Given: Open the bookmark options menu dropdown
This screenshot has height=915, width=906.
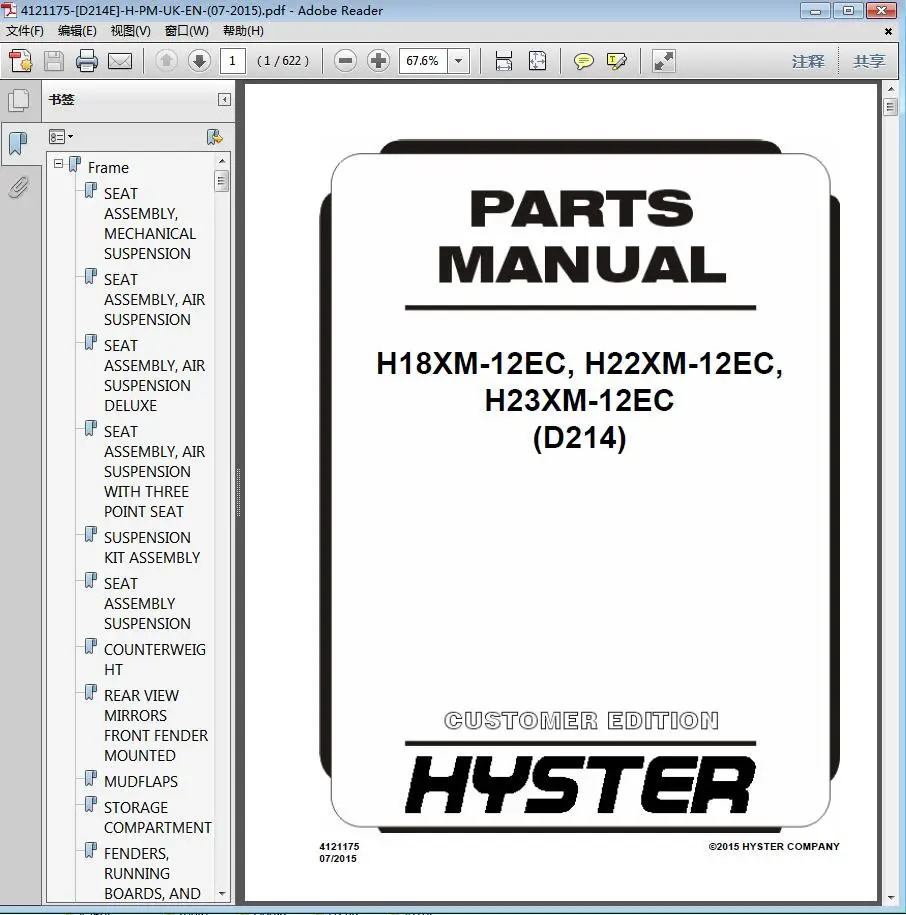Looking at the screenshot, I should click(61, 137).
